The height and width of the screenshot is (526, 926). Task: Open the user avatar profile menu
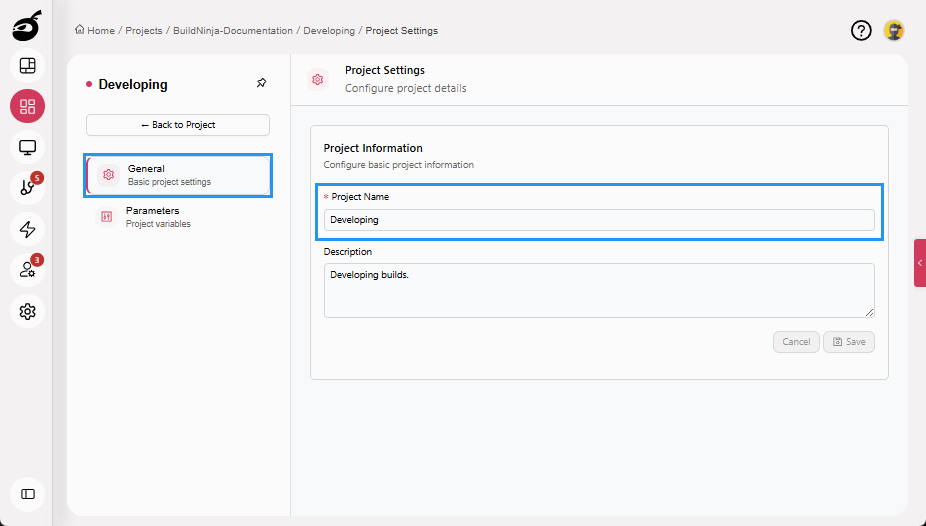(x=894, y=30)
